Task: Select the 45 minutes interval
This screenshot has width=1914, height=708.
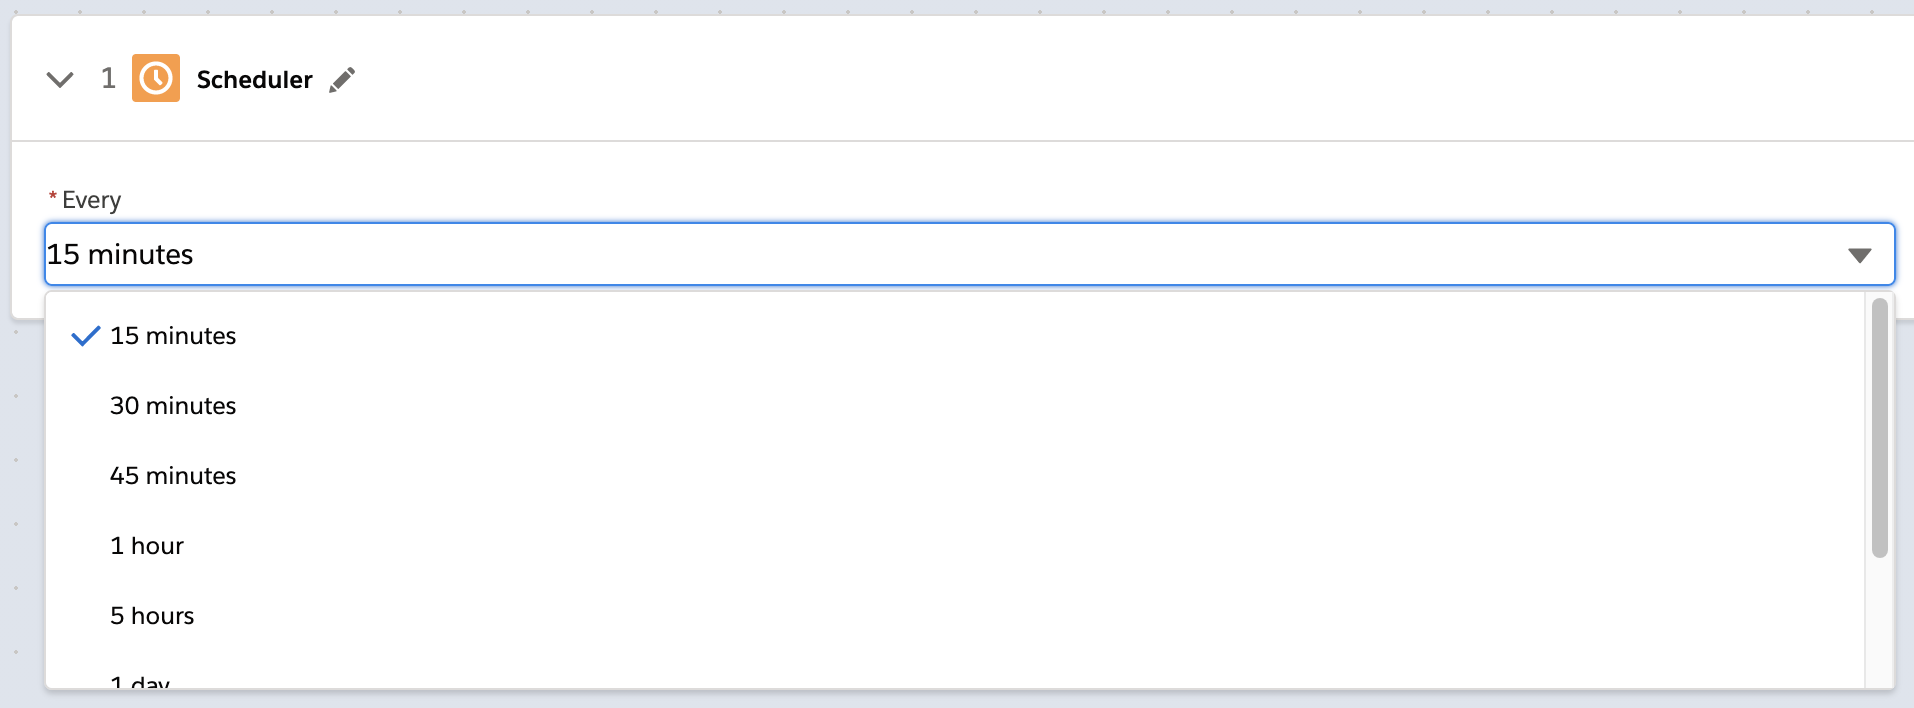Action: [172, 476]
